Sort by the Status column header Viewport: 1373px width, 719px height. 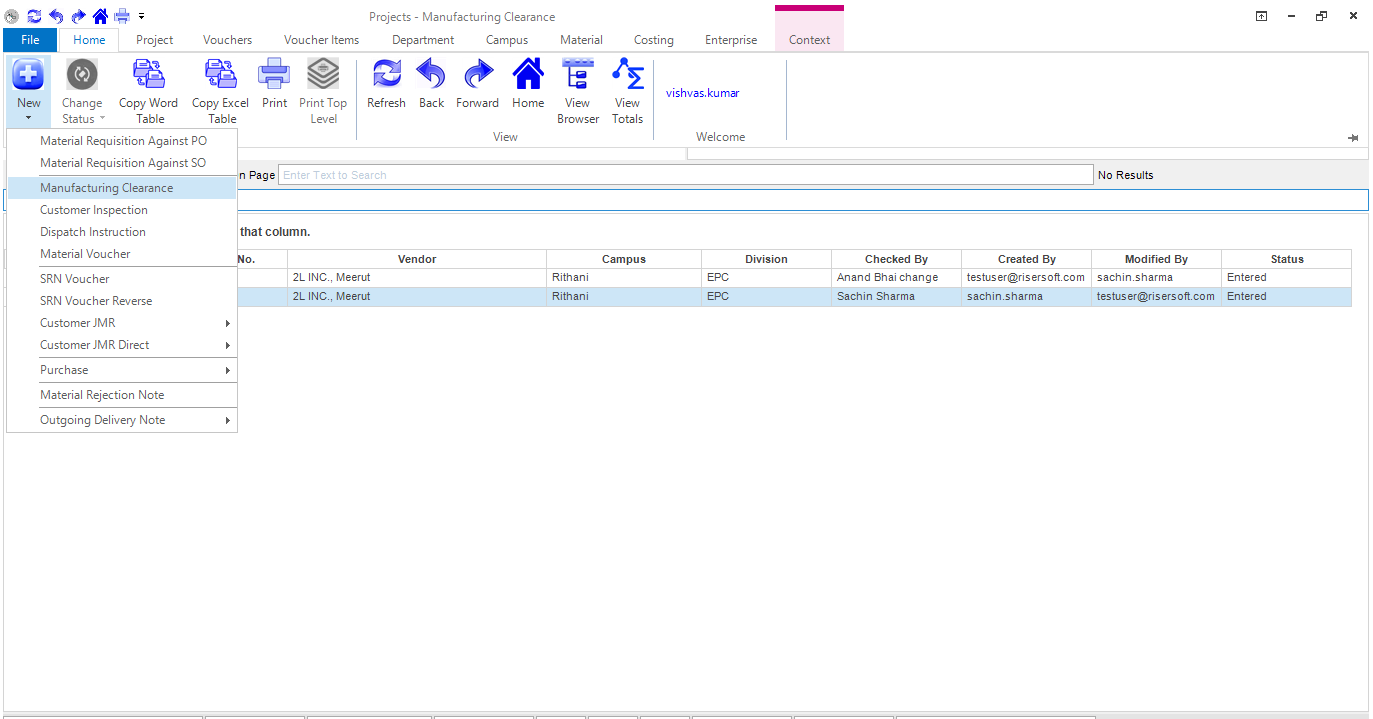pyautogui.click(x=1287, y=259)
